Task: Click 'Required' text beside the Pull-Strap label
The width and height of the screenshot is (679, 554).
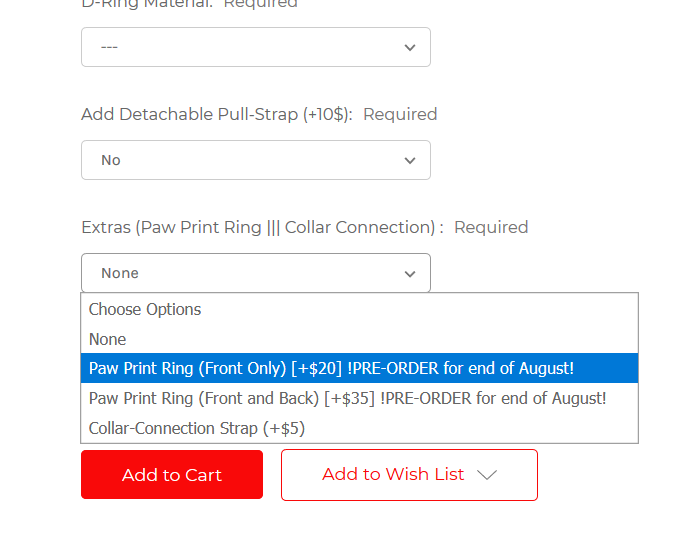Action: pyautogui.click(x=400, y=114)
